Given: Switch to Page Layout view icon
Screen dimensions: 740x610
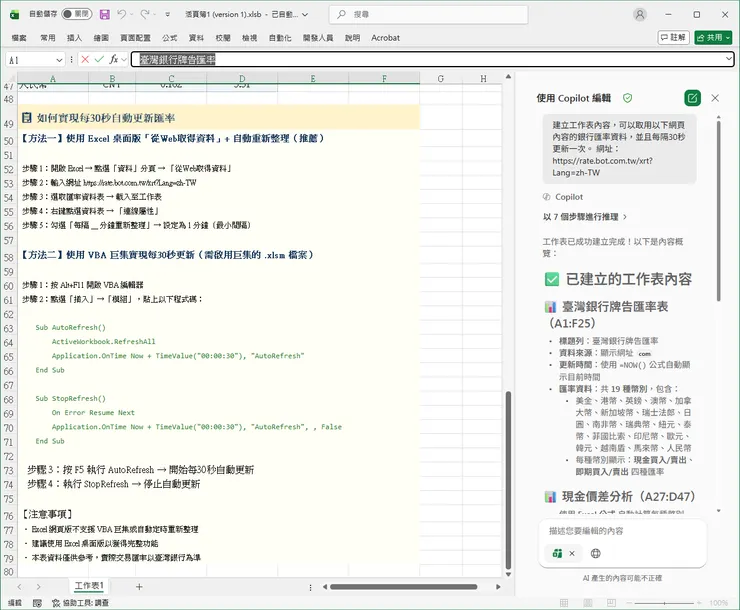Looking at the screenshot, I should point(588,603).
